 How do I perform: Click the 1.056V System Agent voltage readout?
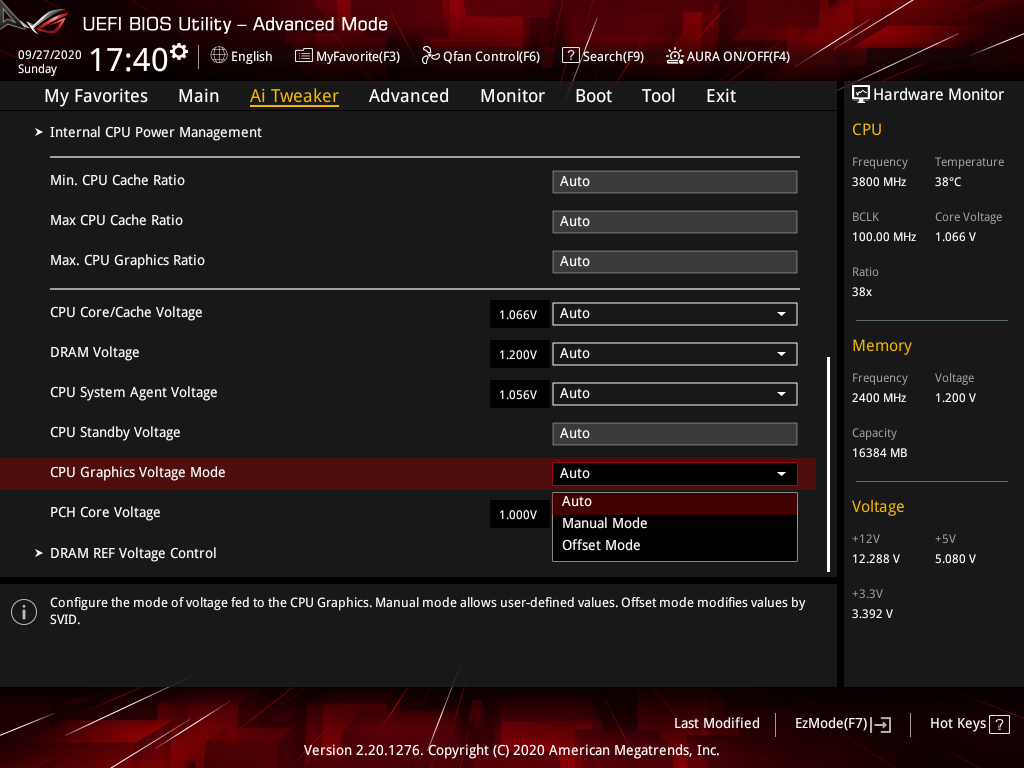point(518,394)
